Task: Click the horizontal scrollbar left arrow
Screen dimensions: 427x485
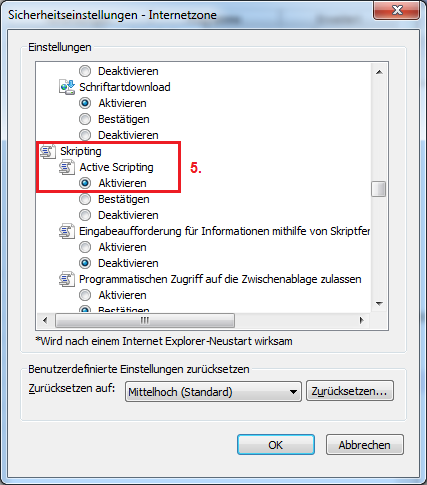Action: [x=45, y=321]
